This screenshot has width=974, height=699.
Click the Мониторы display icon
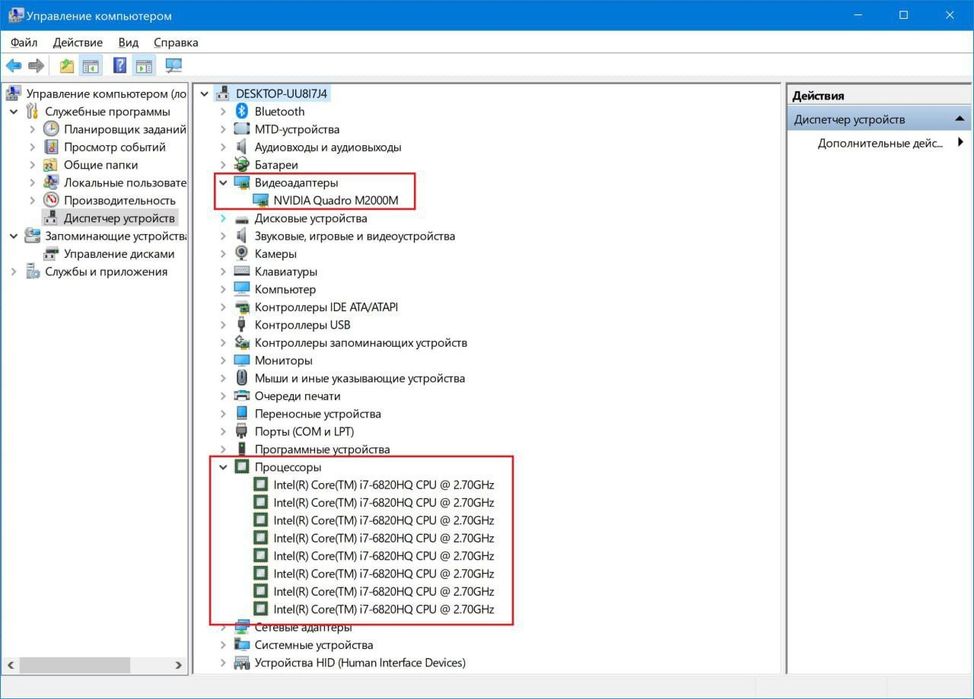coord(242,360)
